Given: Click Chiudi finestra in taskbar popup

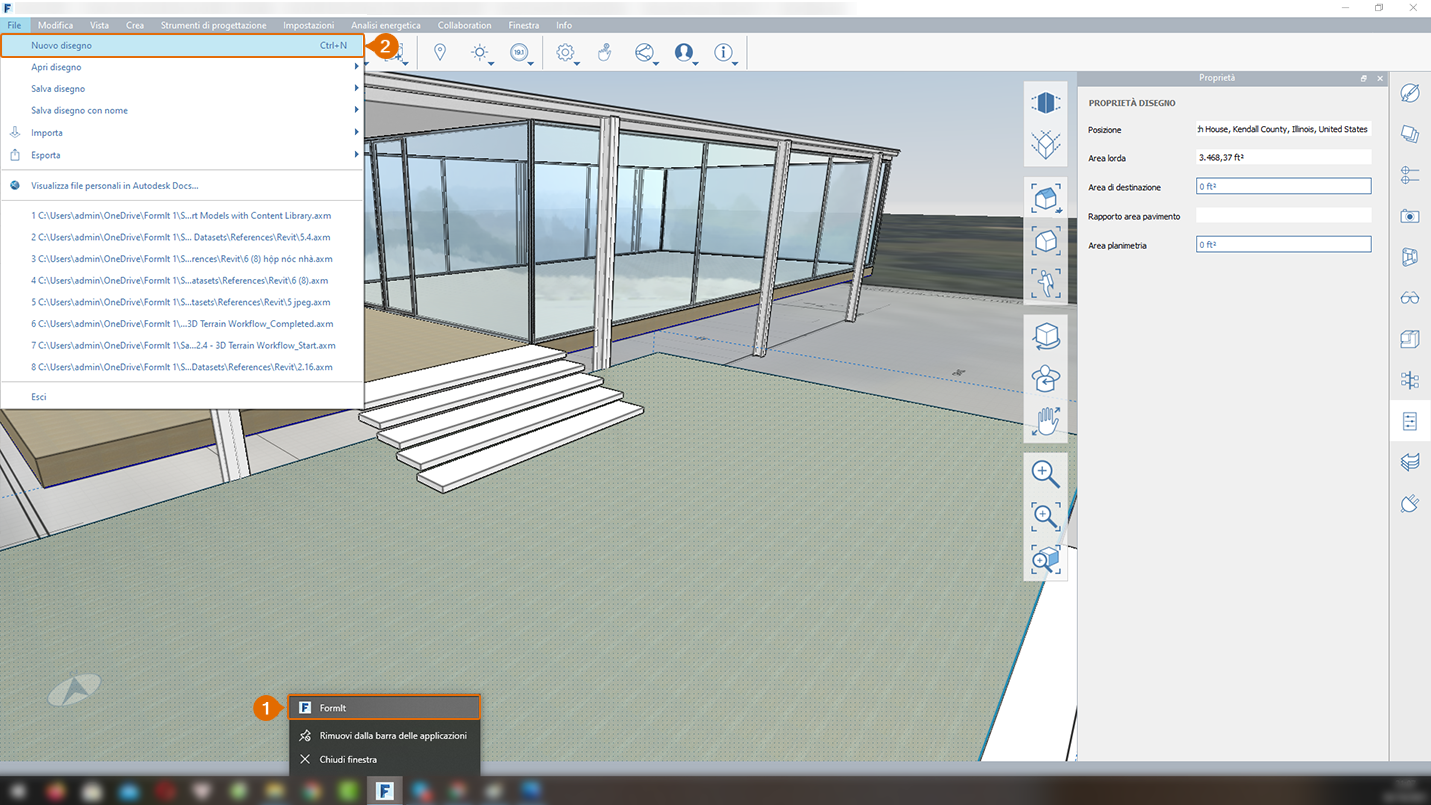Looking at the screenshot, I should pos(348,759).
